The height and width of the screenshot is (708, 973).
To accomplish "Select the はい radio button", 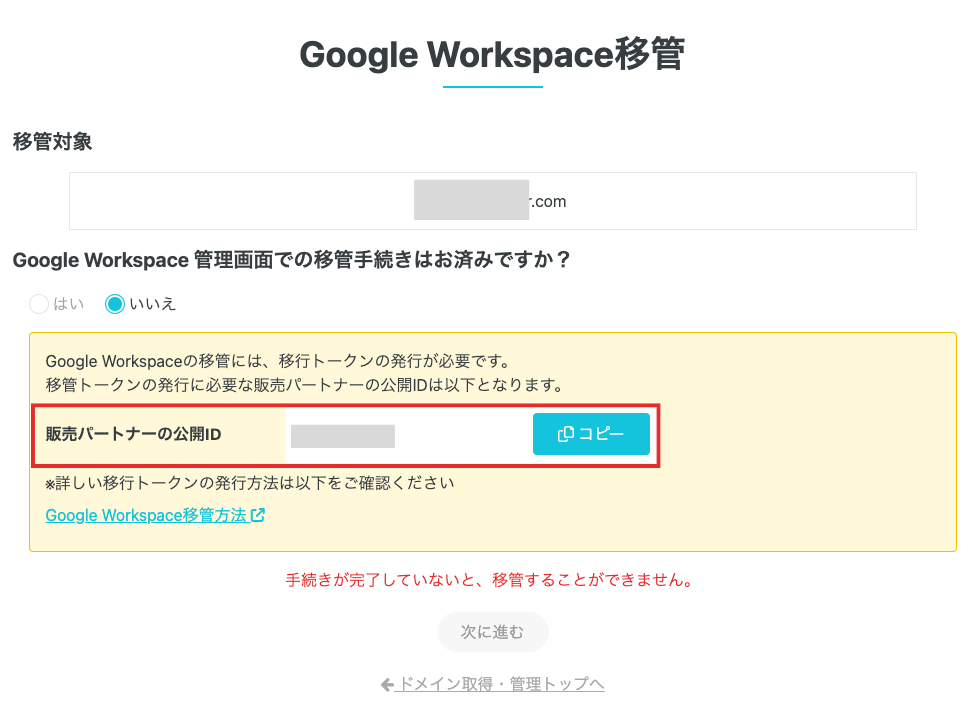I will click(38, 304).
